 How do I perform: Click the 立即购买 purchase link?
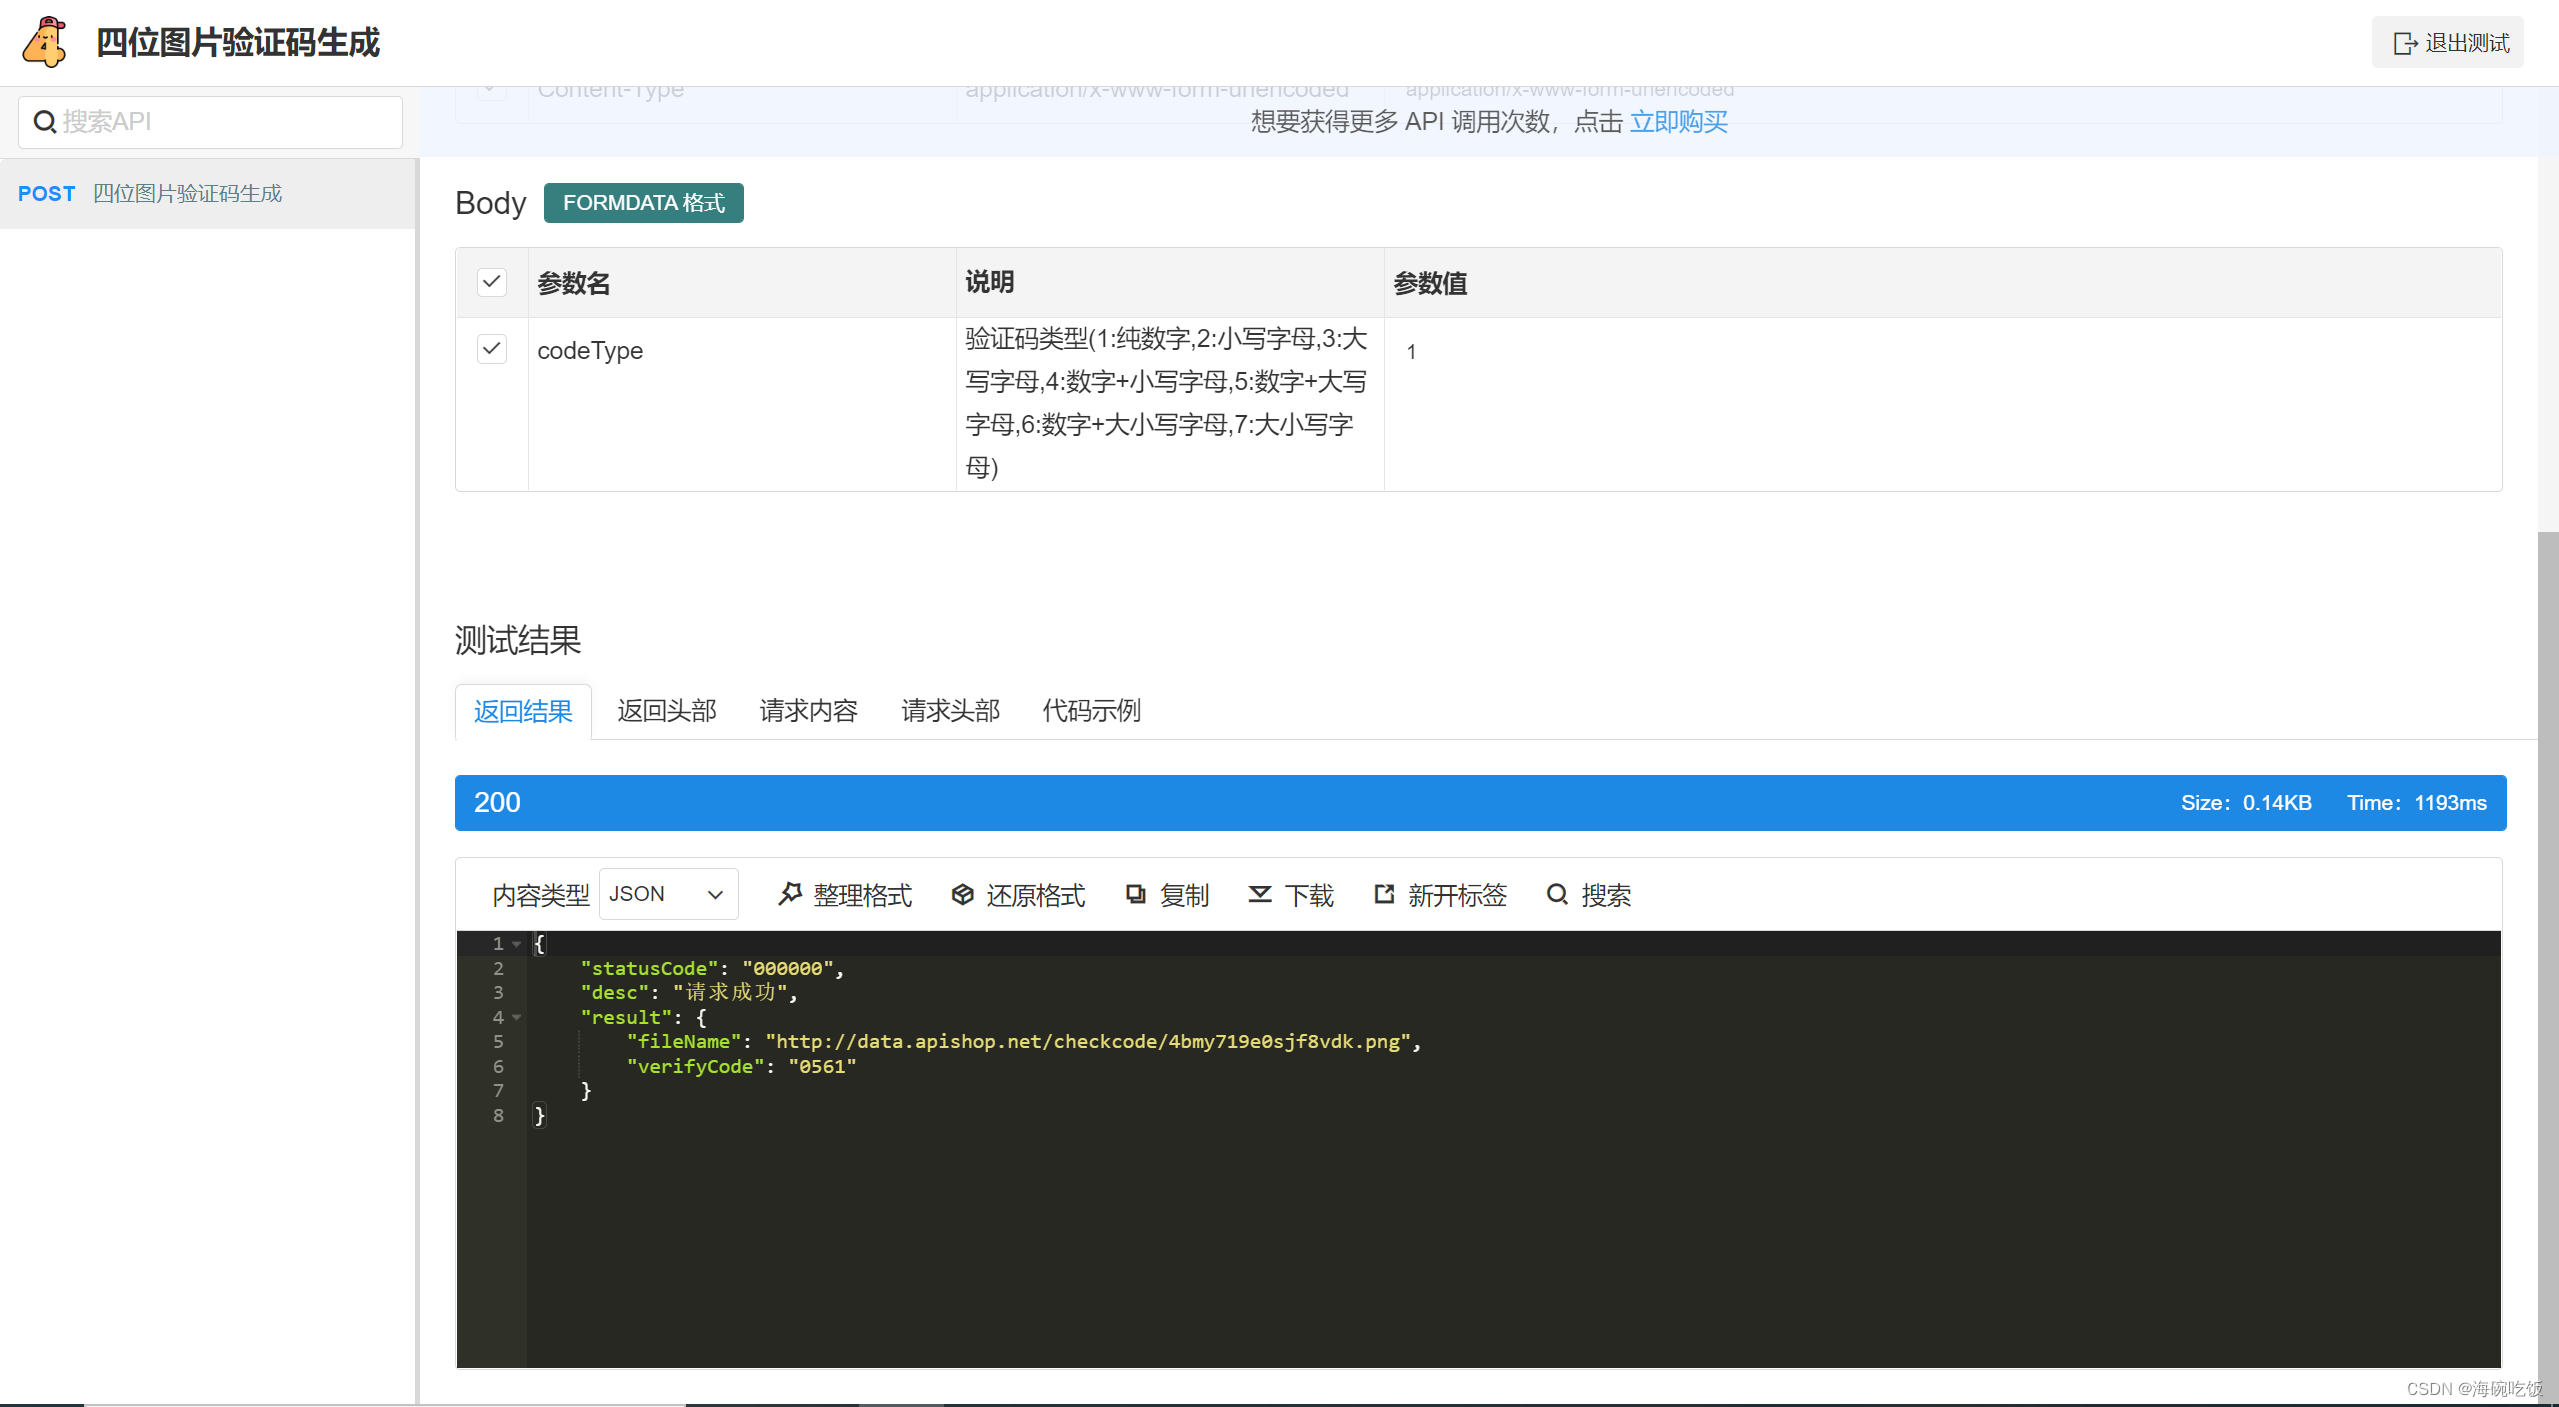1679,121
